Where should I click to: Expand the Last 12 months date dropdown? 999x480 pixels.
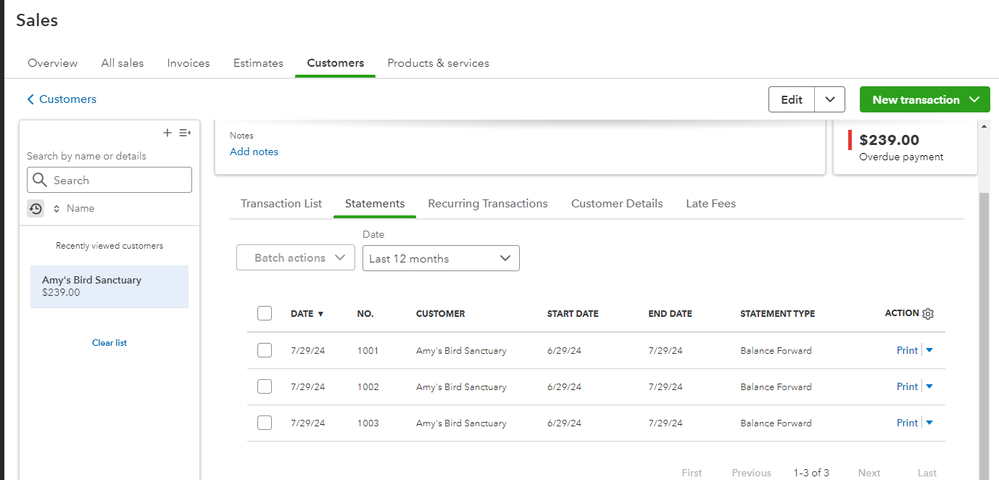click(x=440, y=258)
